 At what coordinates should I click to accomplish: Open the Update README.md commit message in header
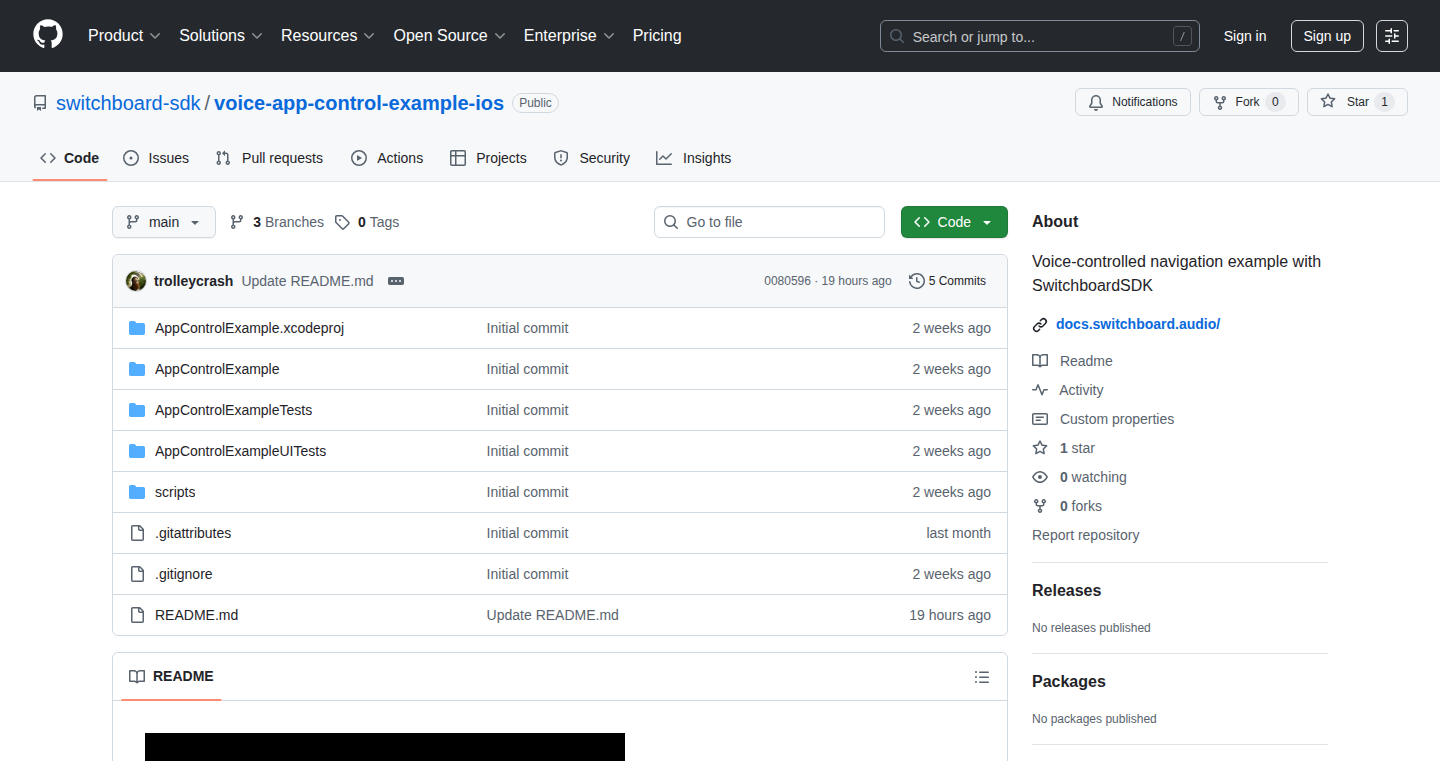(308, 281)
